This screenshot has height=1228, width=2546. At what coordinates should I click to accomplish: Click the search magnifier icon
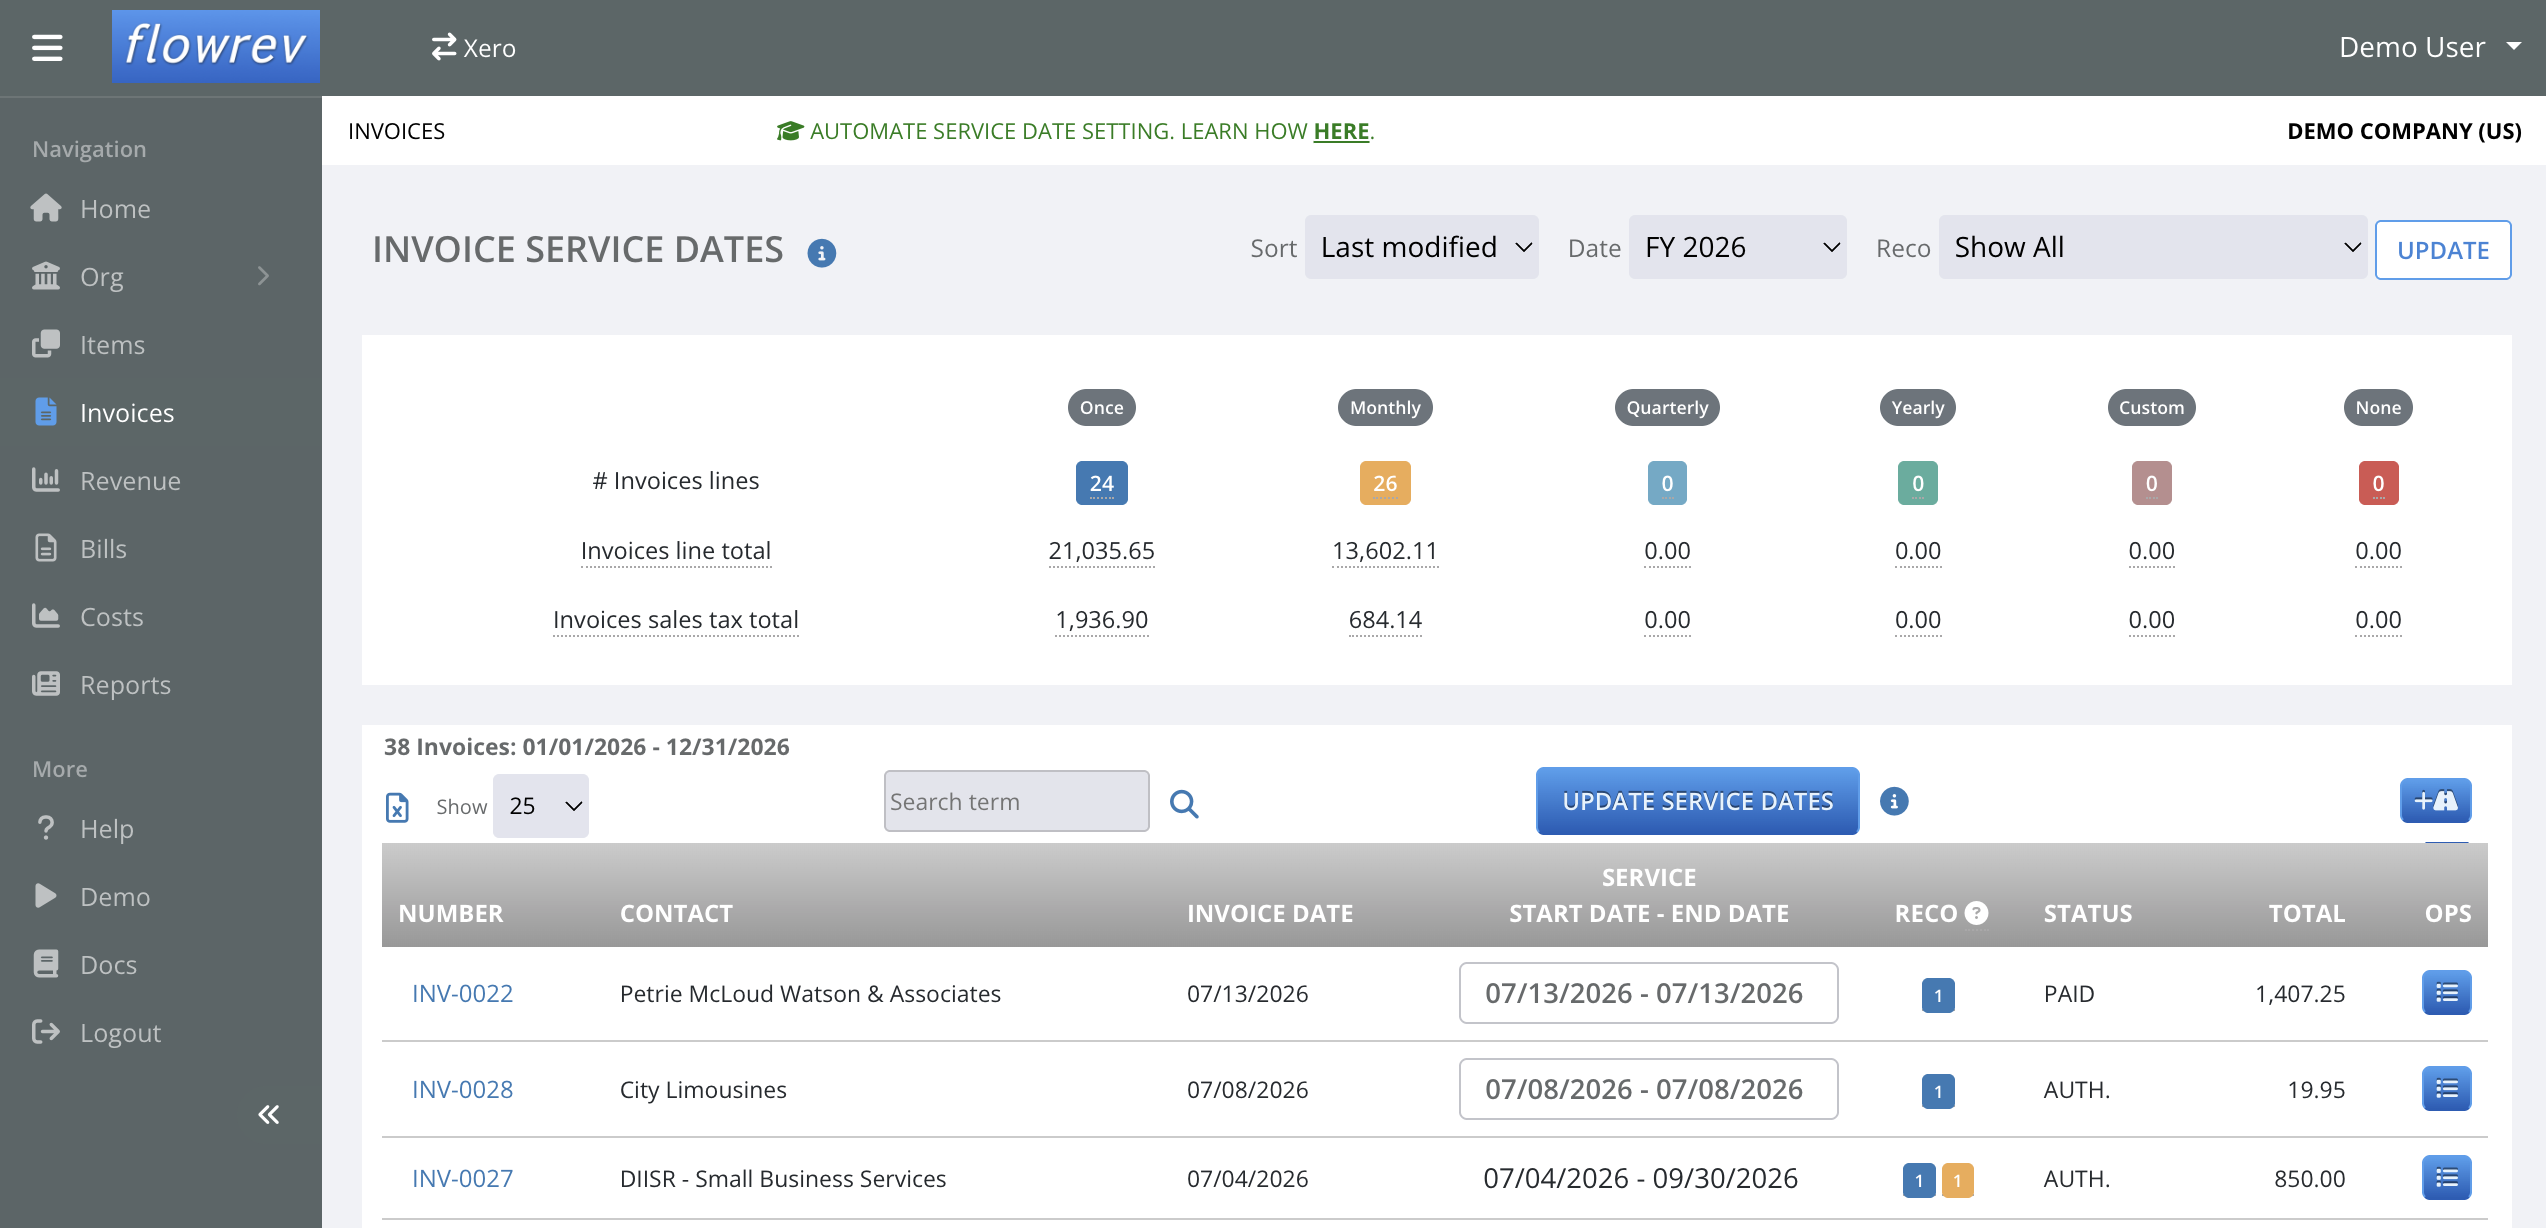click(1184, 803)
